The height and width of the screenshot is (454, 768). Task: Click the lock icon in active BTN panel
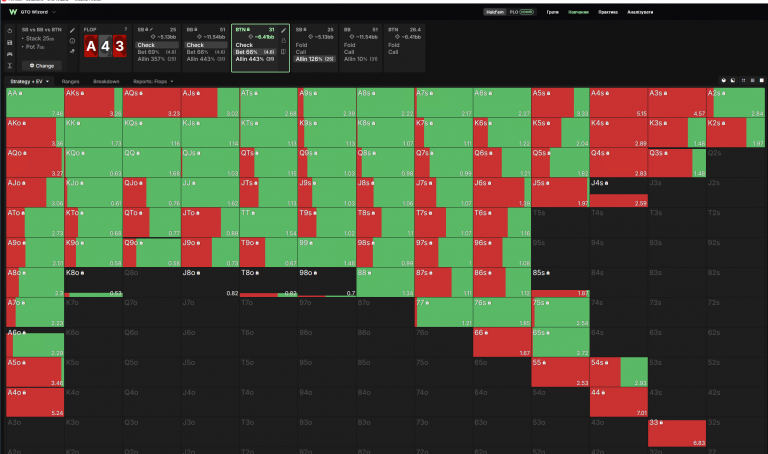pos(284,41)
